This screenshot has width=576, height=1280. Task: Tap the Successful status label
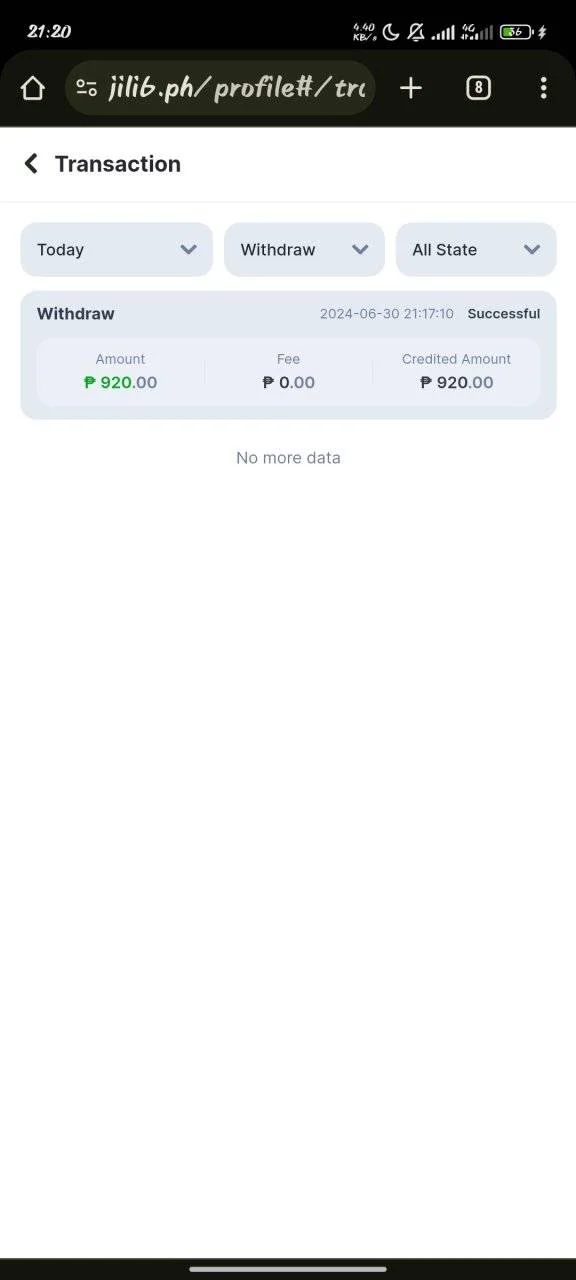coord(504,314)
